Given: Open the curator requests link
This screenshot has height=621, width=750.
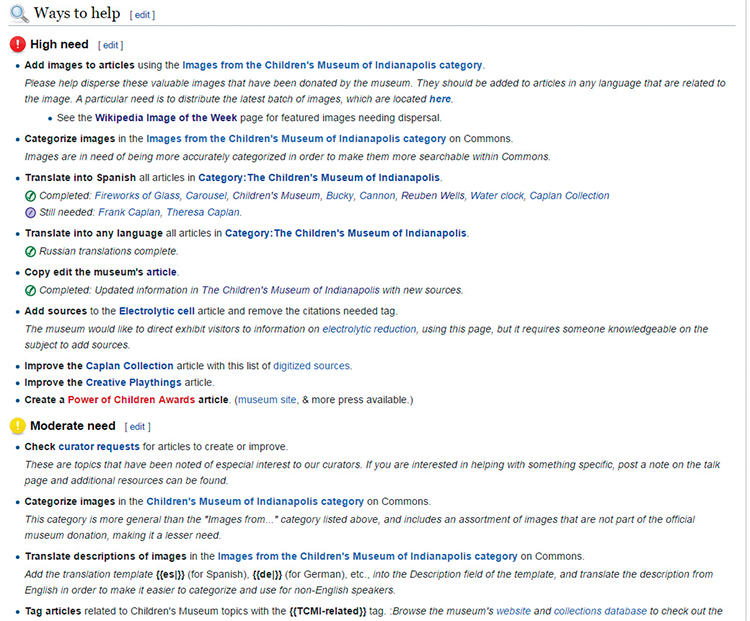Looking at the screenshot, I should click(x=99, y=447).
